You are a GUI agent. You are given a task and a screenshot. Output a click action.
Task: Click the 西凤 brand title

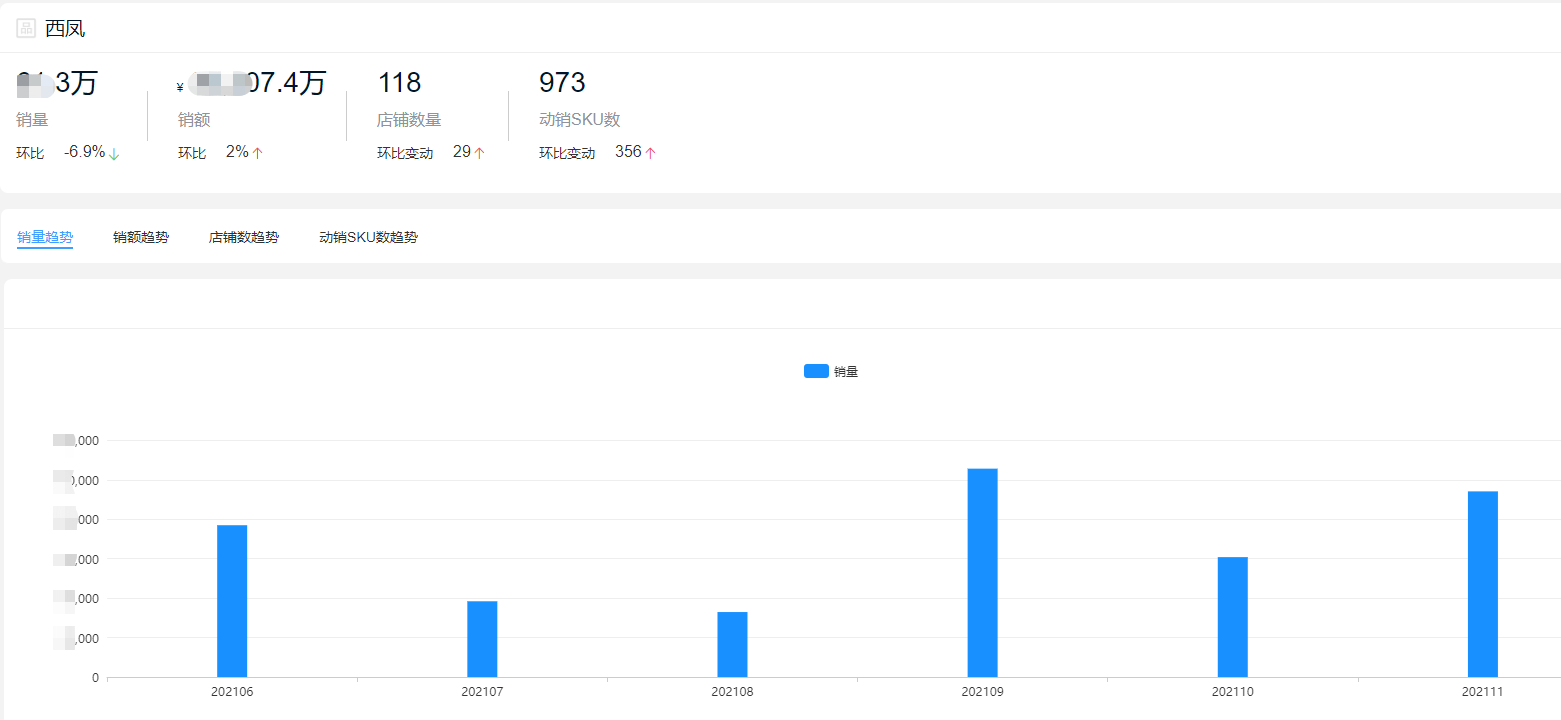click(x=65, y=28)
